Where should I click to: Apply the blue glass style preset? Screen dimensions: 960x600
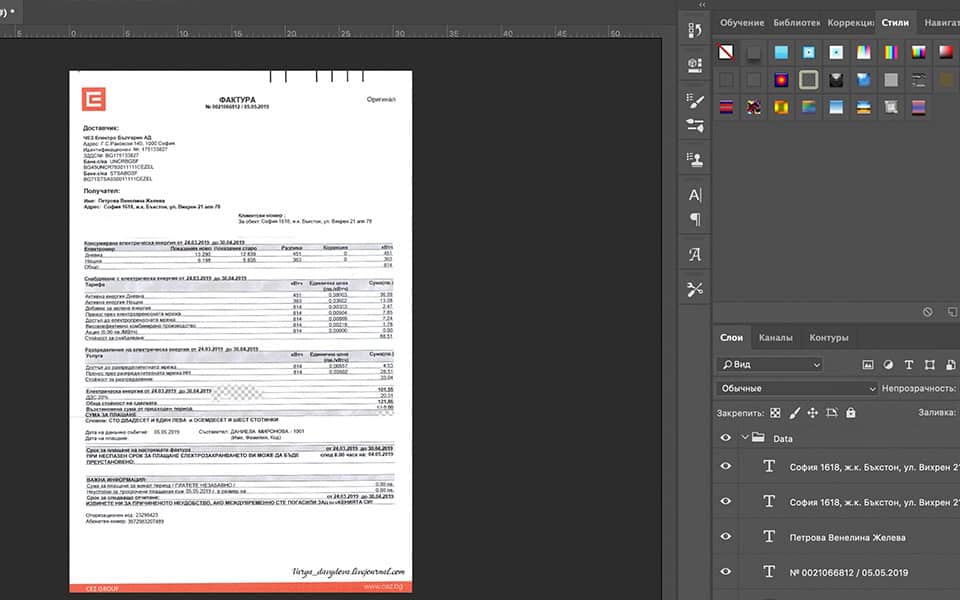[x=864, y=80]
